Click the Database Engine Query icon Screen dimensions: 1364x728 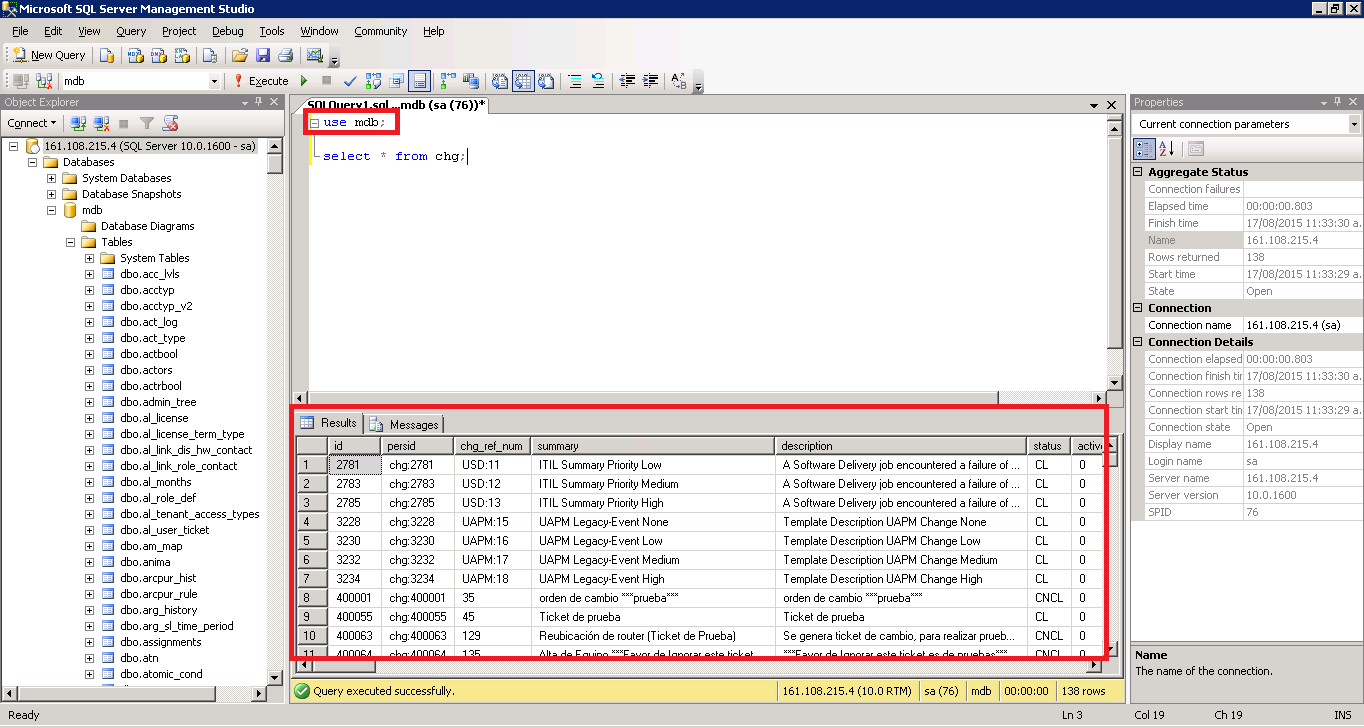coord(107,55)
